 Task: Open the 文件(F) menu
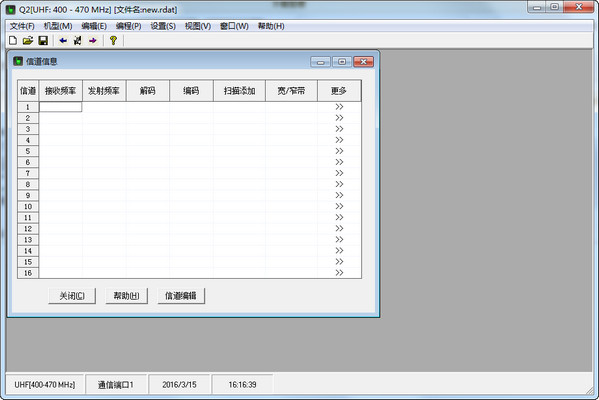(x=22, y=26)
